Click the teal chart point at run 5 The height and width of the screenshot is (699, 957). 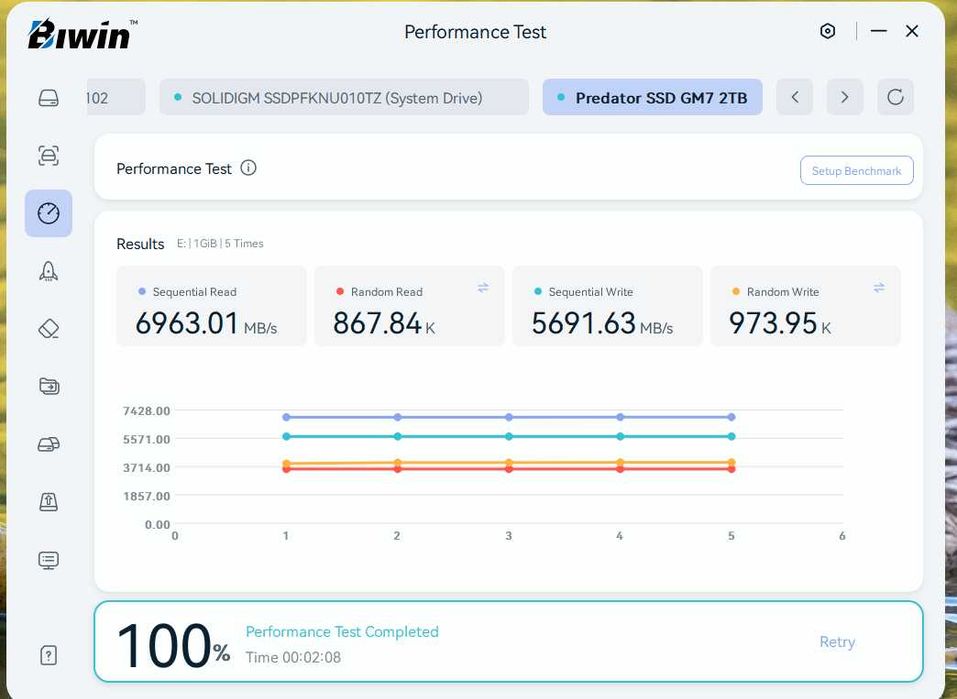point(731,436)
